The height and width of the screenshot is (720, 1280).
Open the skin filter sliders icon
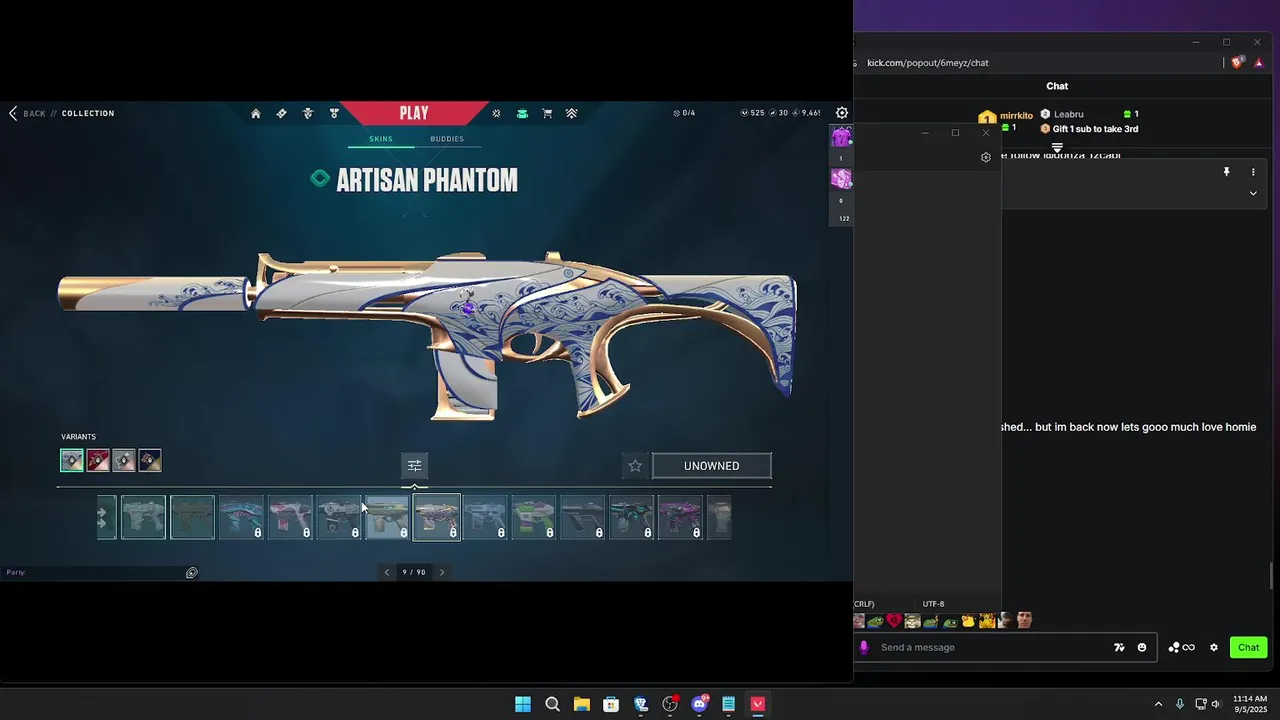414,465
